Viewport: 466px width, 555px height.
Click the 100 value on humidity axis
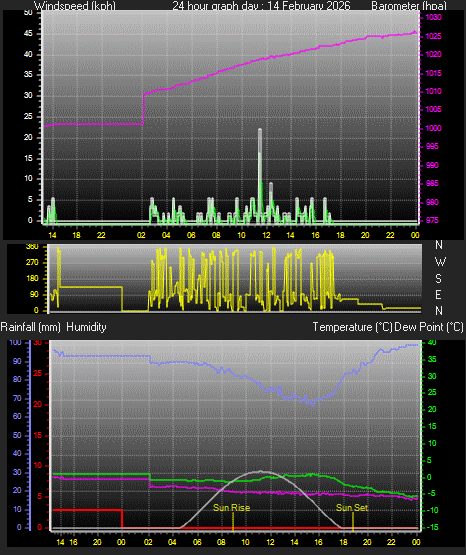[x=15, y=343]
